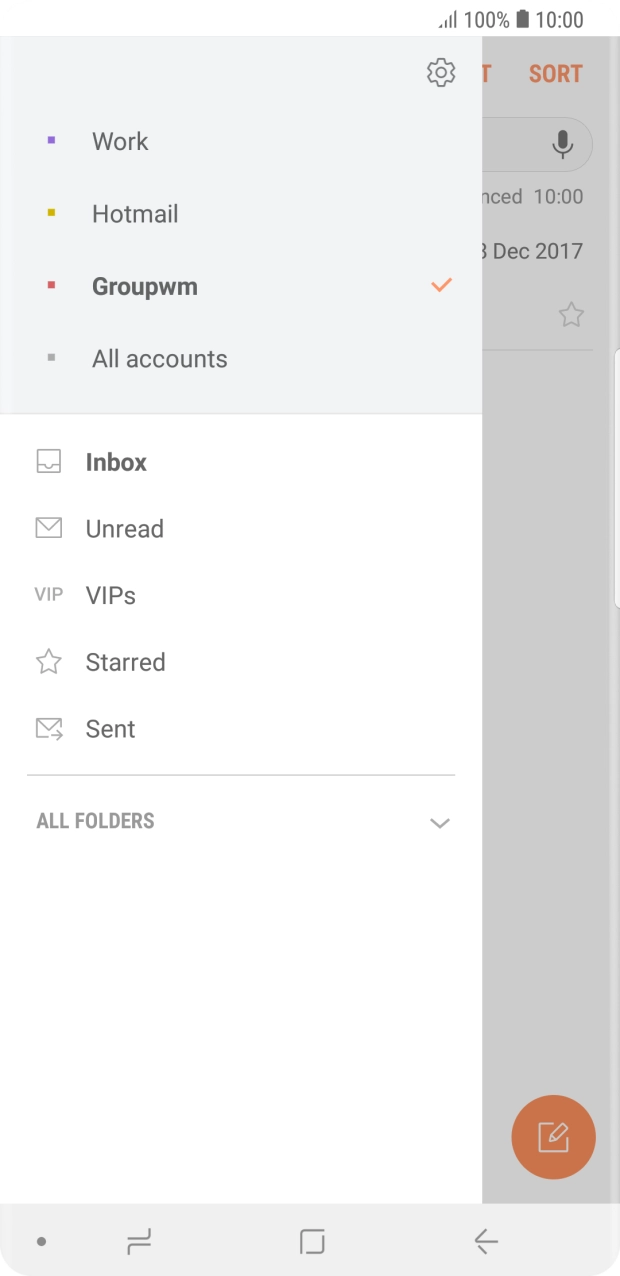Start voice search with the microphone icon
This screenshot has width=620, height=1276.
point(561,144)
